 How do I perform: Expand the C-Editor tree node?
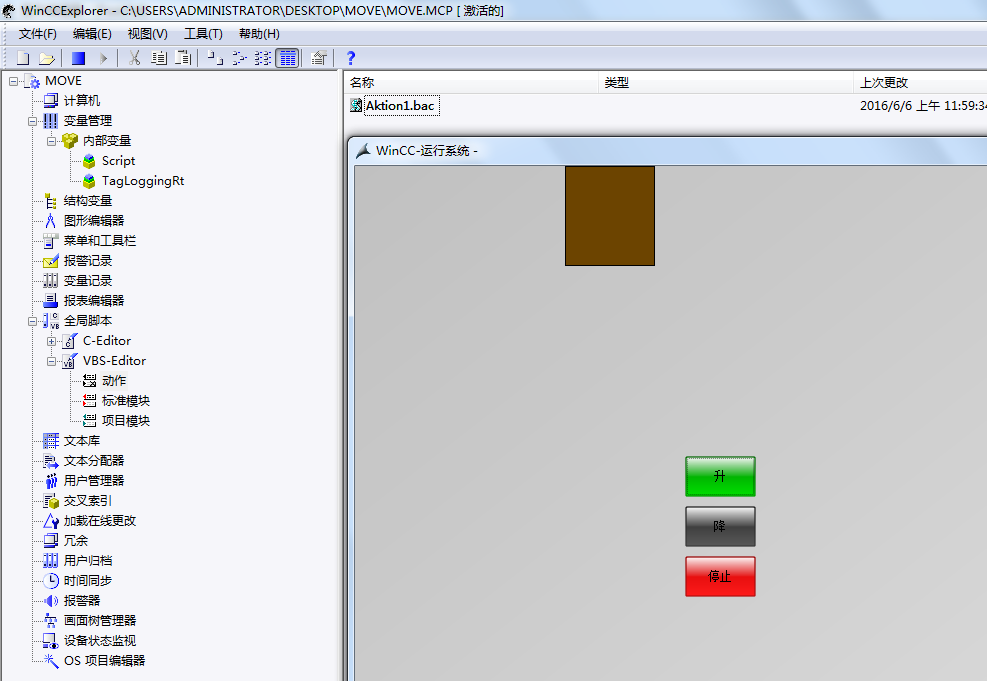(x=51, y=341)
